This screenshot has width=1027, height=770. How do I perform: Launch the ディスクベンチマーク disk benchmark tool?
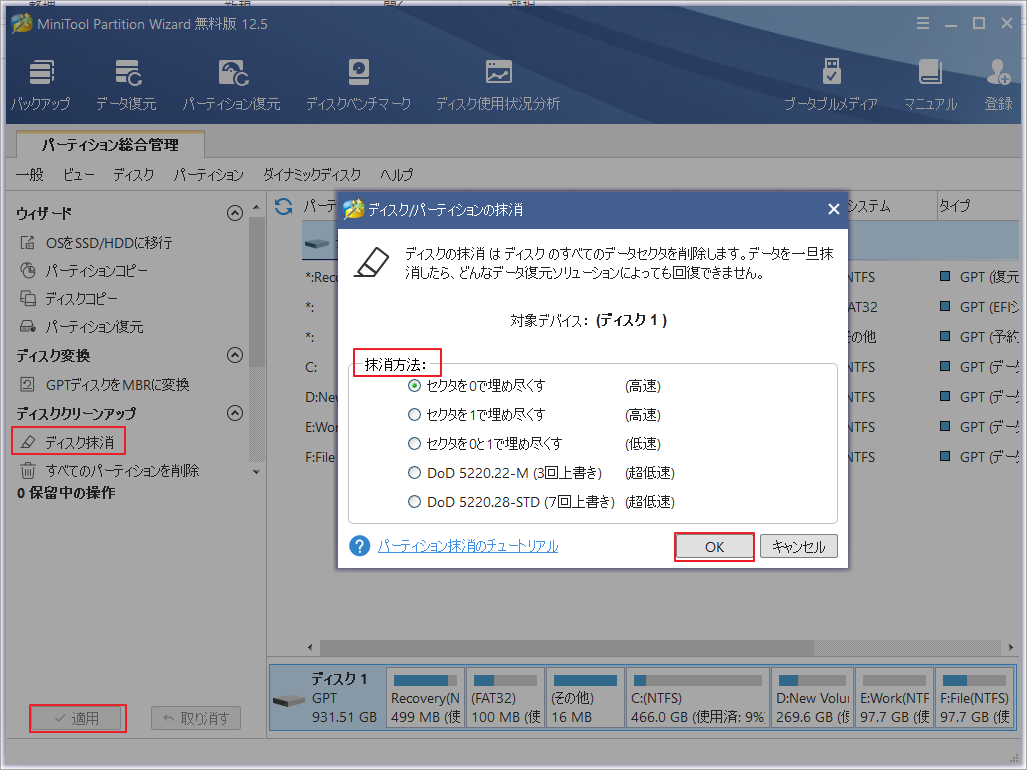357,80
